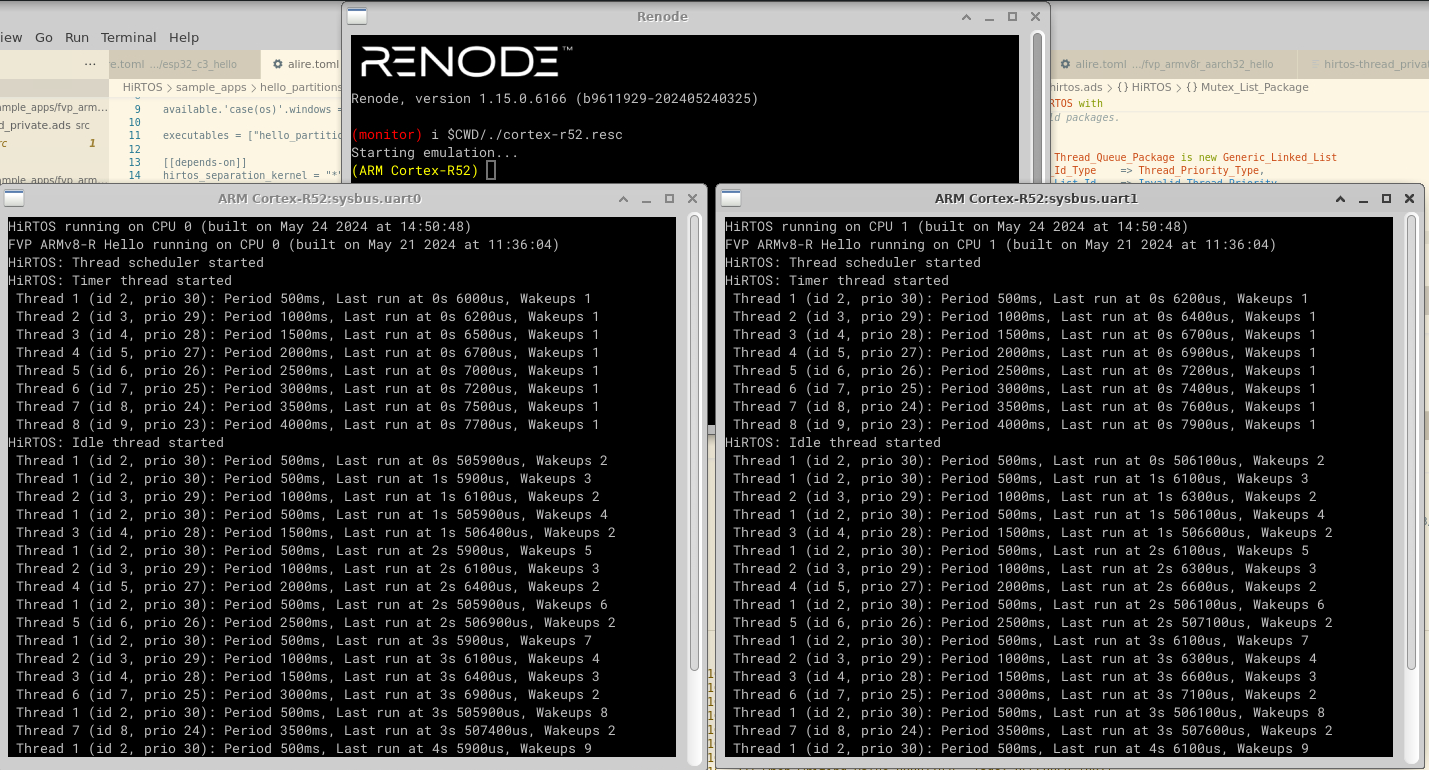Click uart1 Thread 8 line with 'Last run at 0s 7900us'
Image resolution: width=1429 pixels, height=770 pixels.
(x=1025, y=425)
